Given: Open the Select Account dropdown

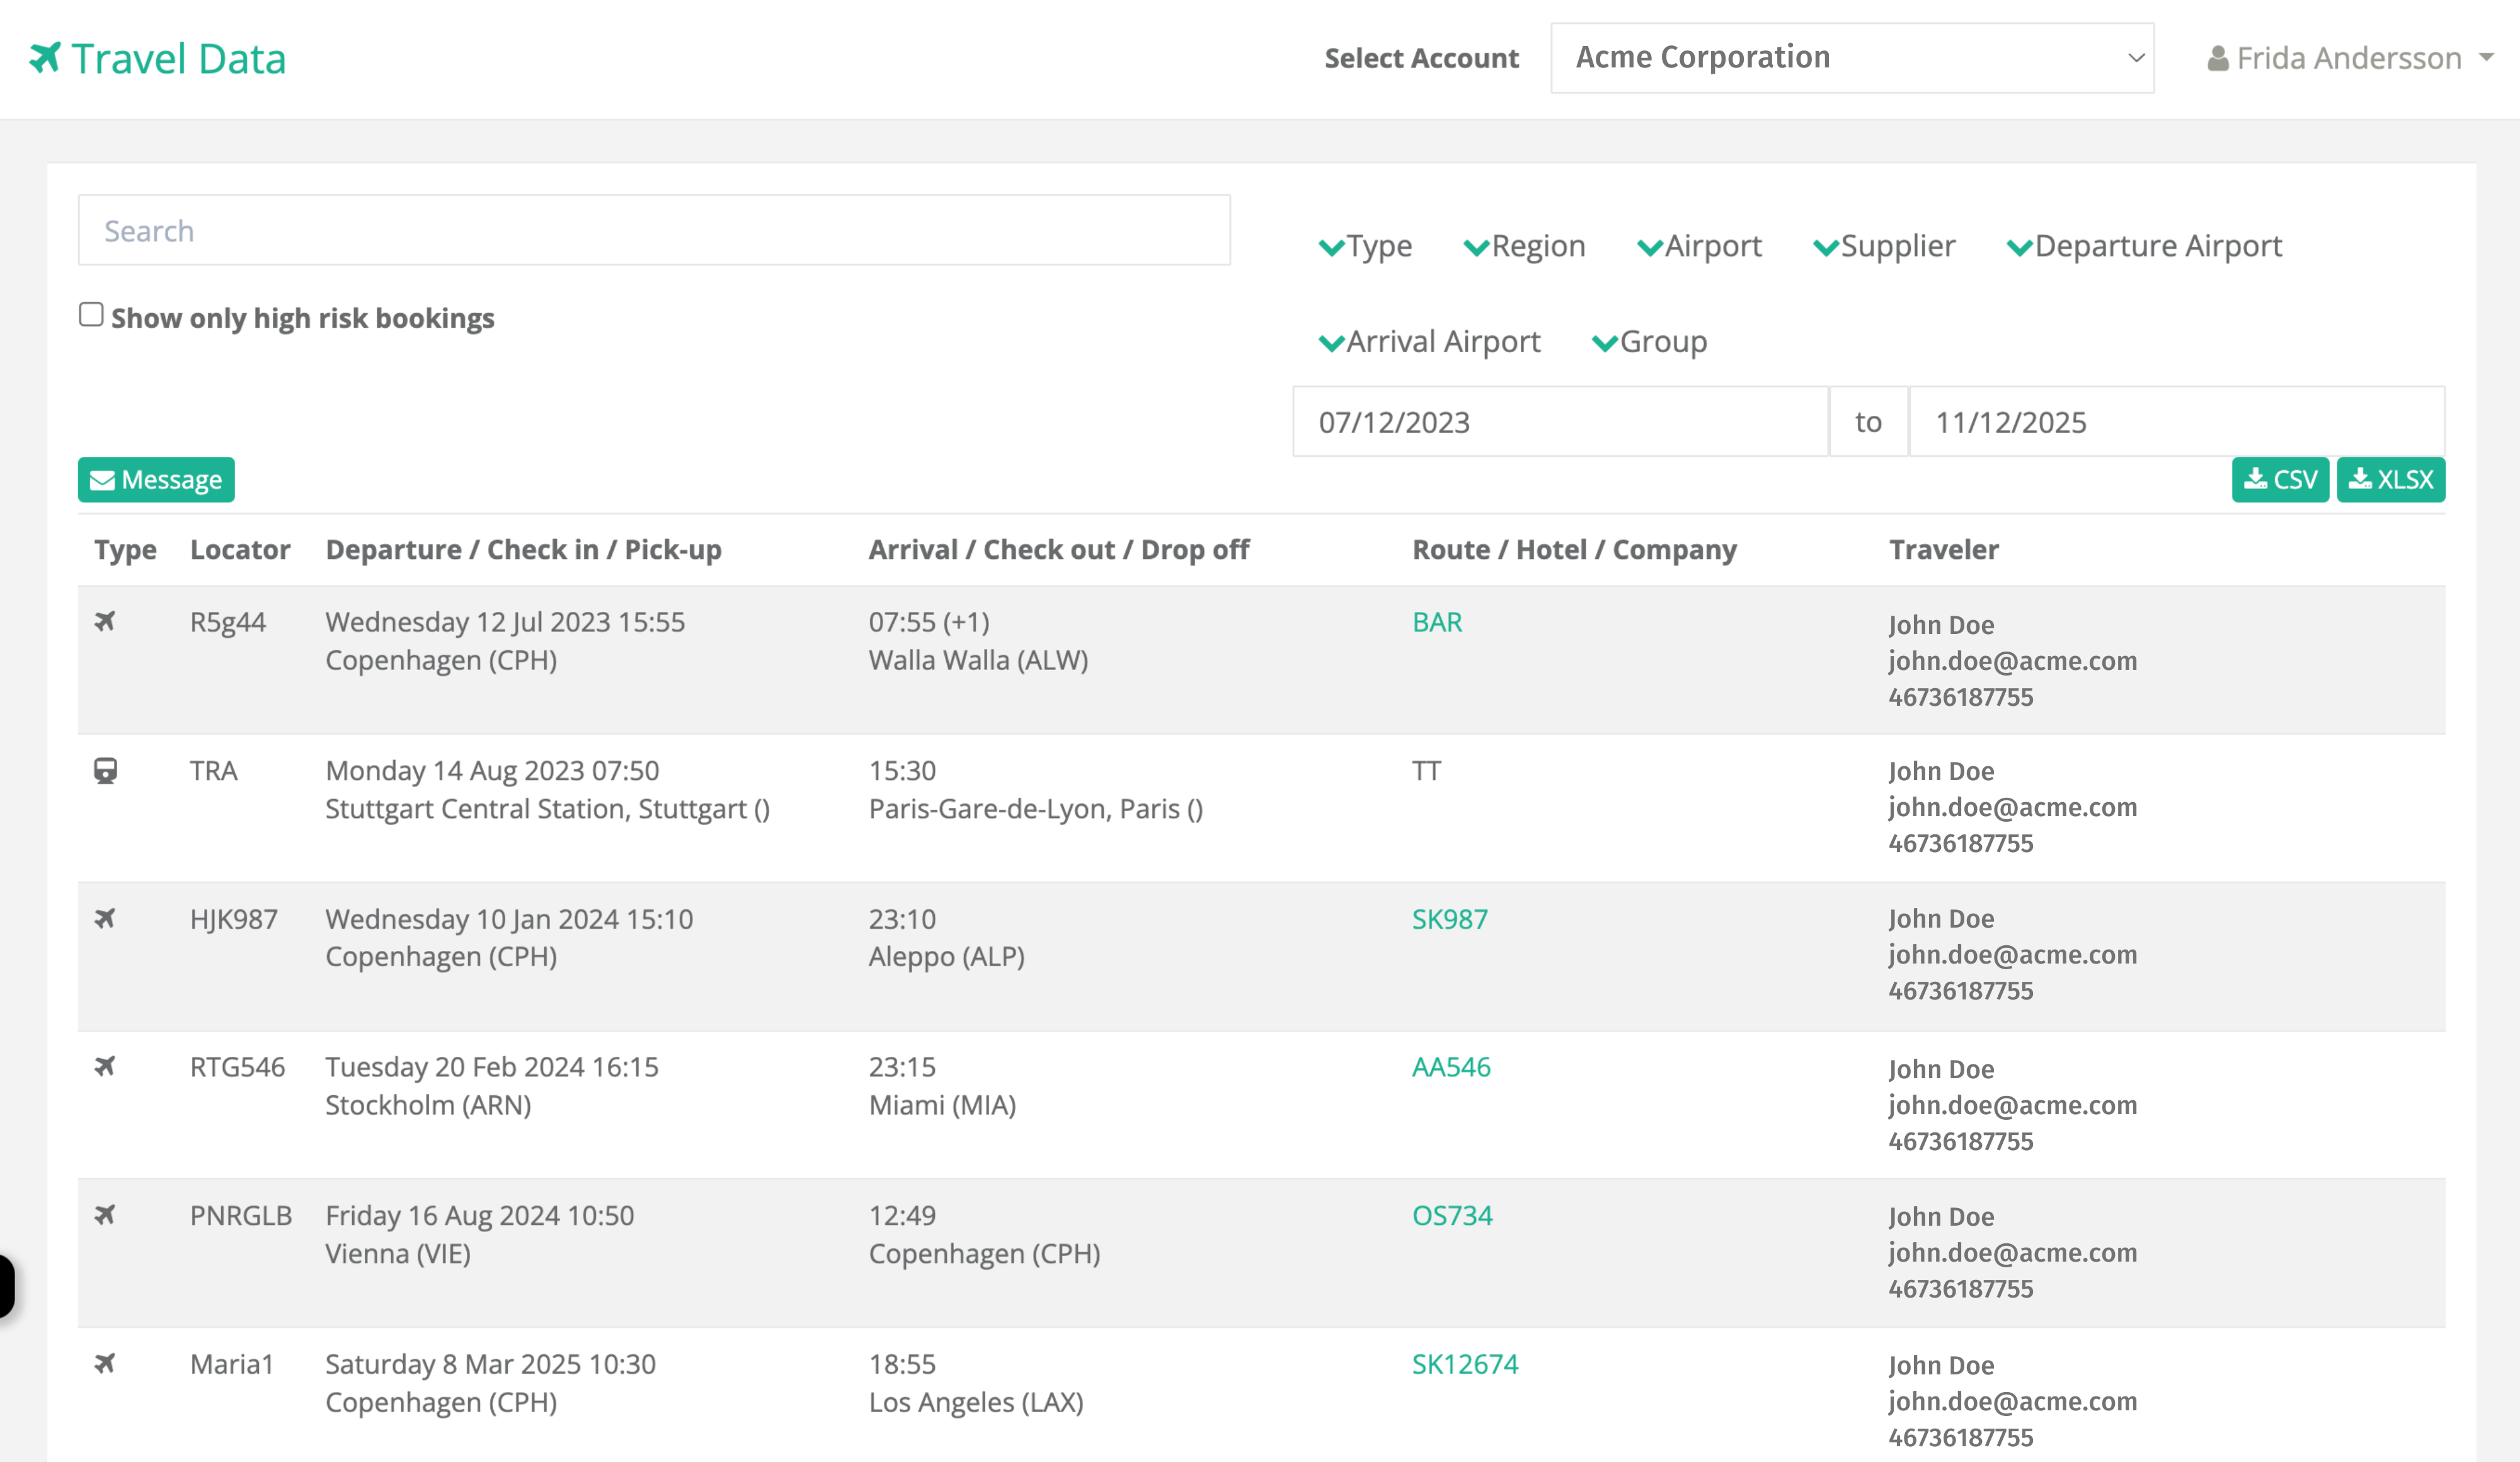Looking at the screenshot, I should 1851,58.
